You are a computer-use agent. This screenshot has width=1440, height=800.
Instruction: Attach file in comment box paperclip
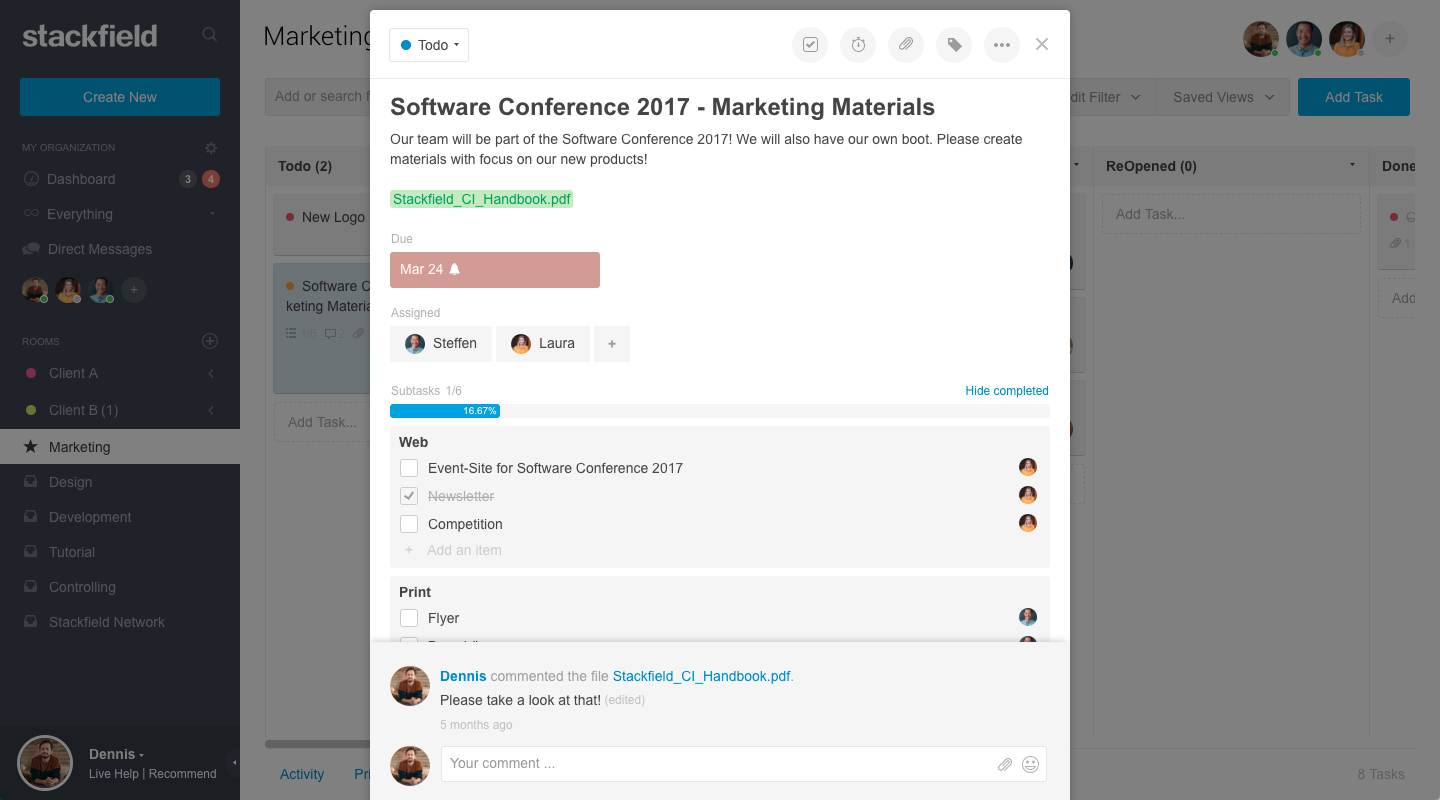point(1005,765)
